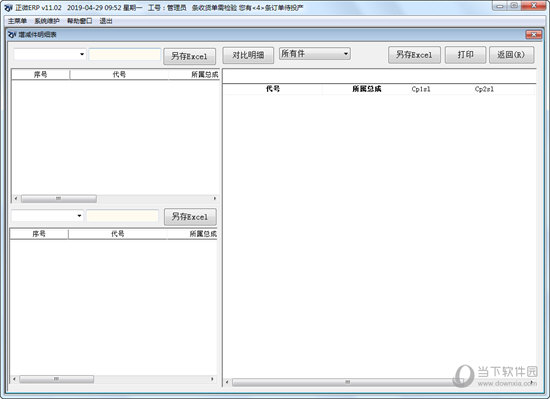Click 序号 header in lower-left table
The height and width of the screenshot is (399, 550).
coord(39,234)
